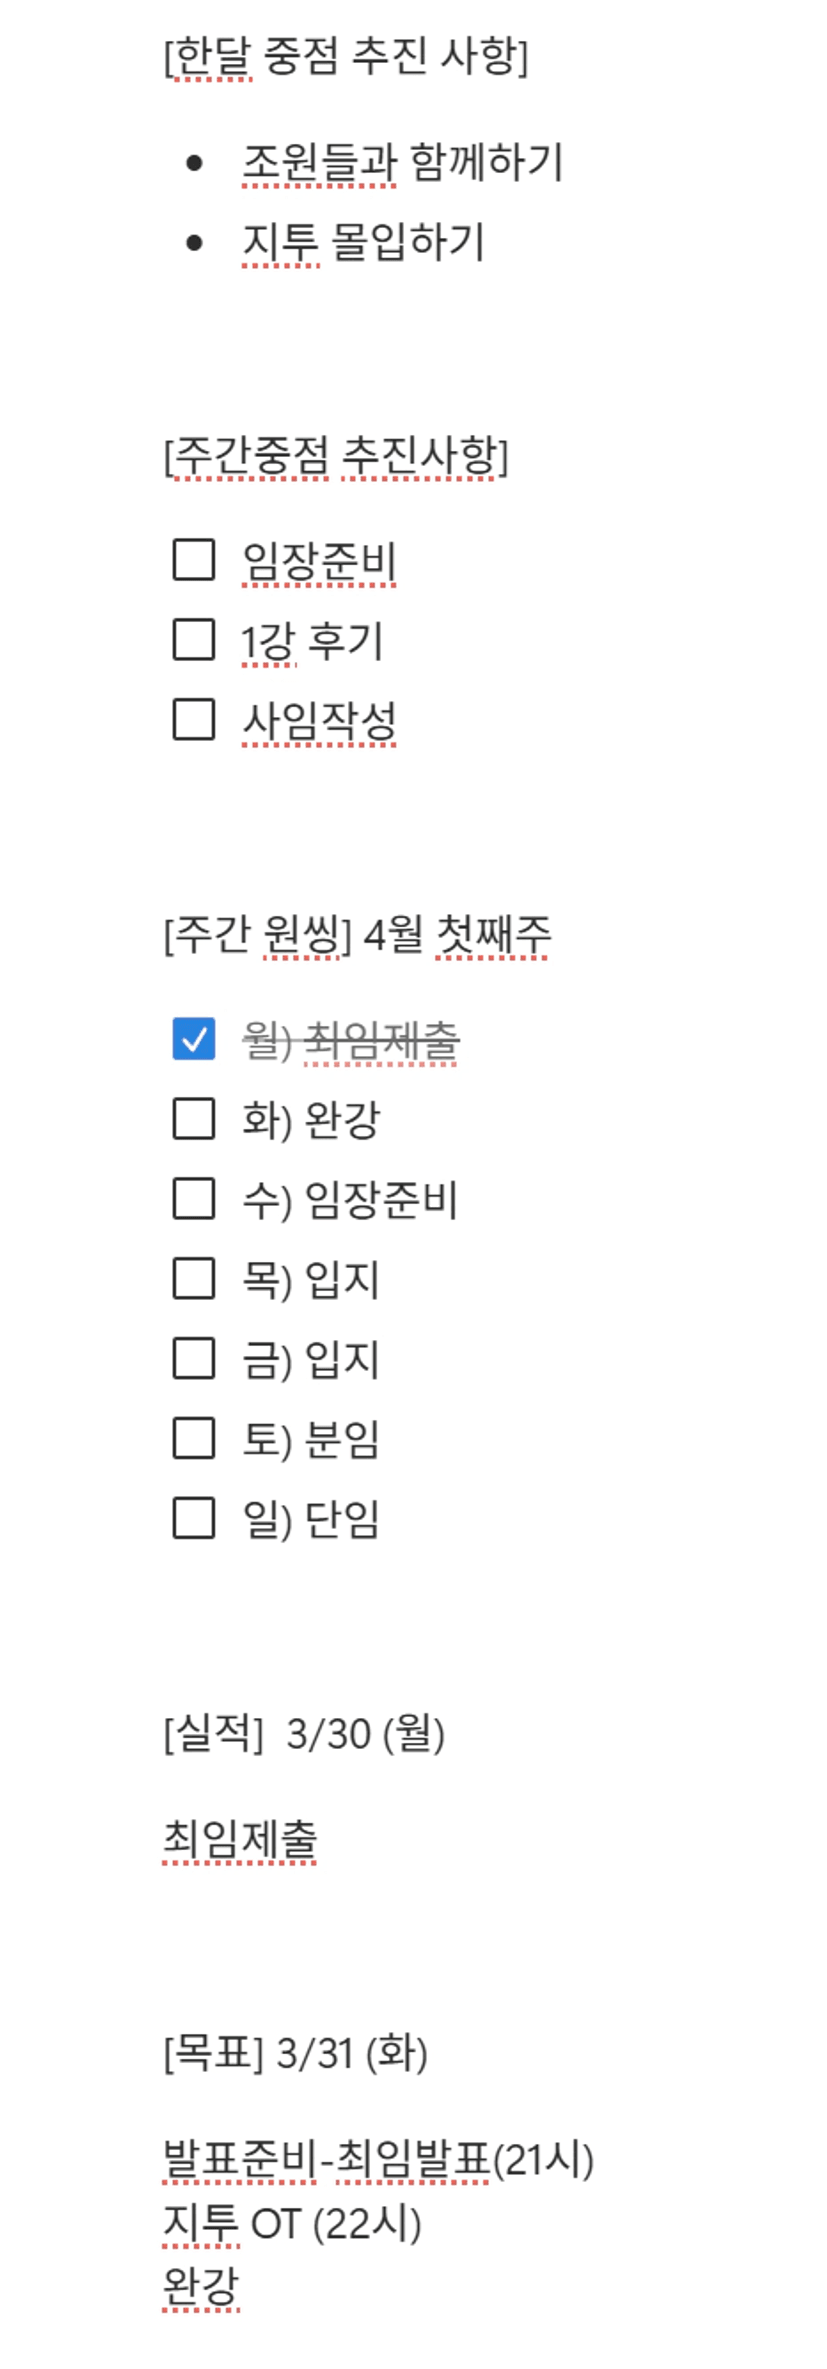Click the [실적] 3/30 (월) heading

pyautogui.click(x=304, y=1734)
